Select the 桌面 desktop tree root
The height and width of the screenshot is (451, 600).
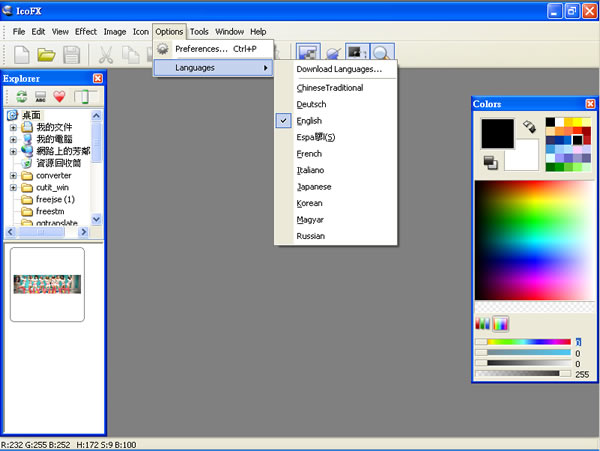point(31,115)
